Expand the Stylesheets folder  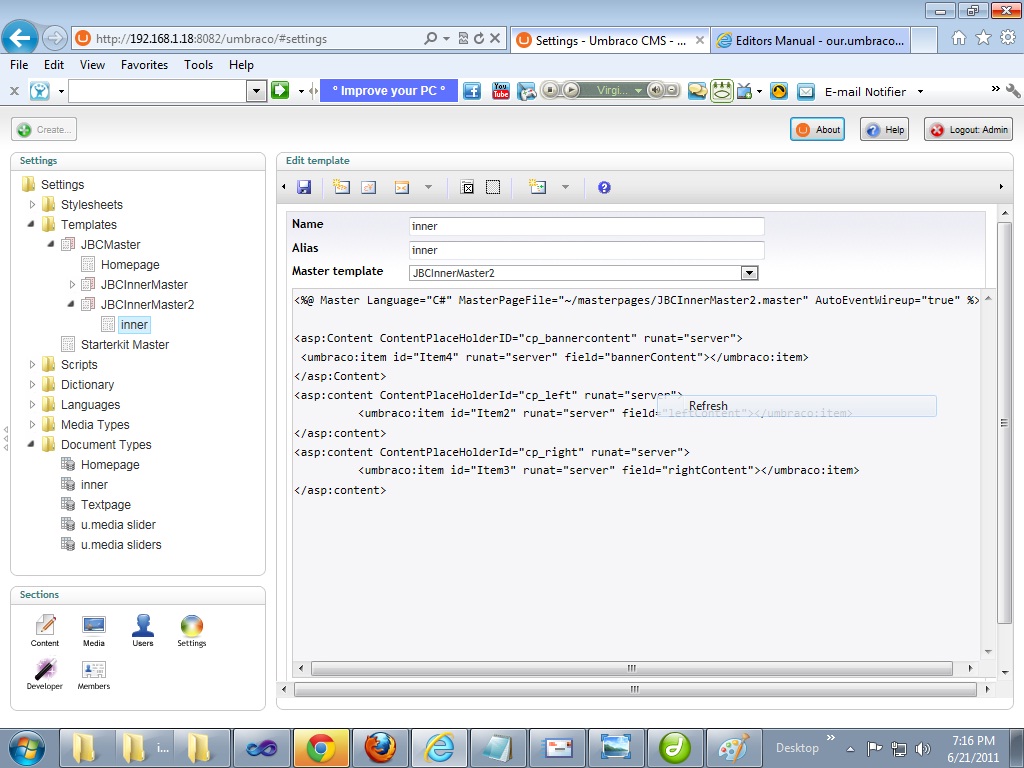(32, 205)
